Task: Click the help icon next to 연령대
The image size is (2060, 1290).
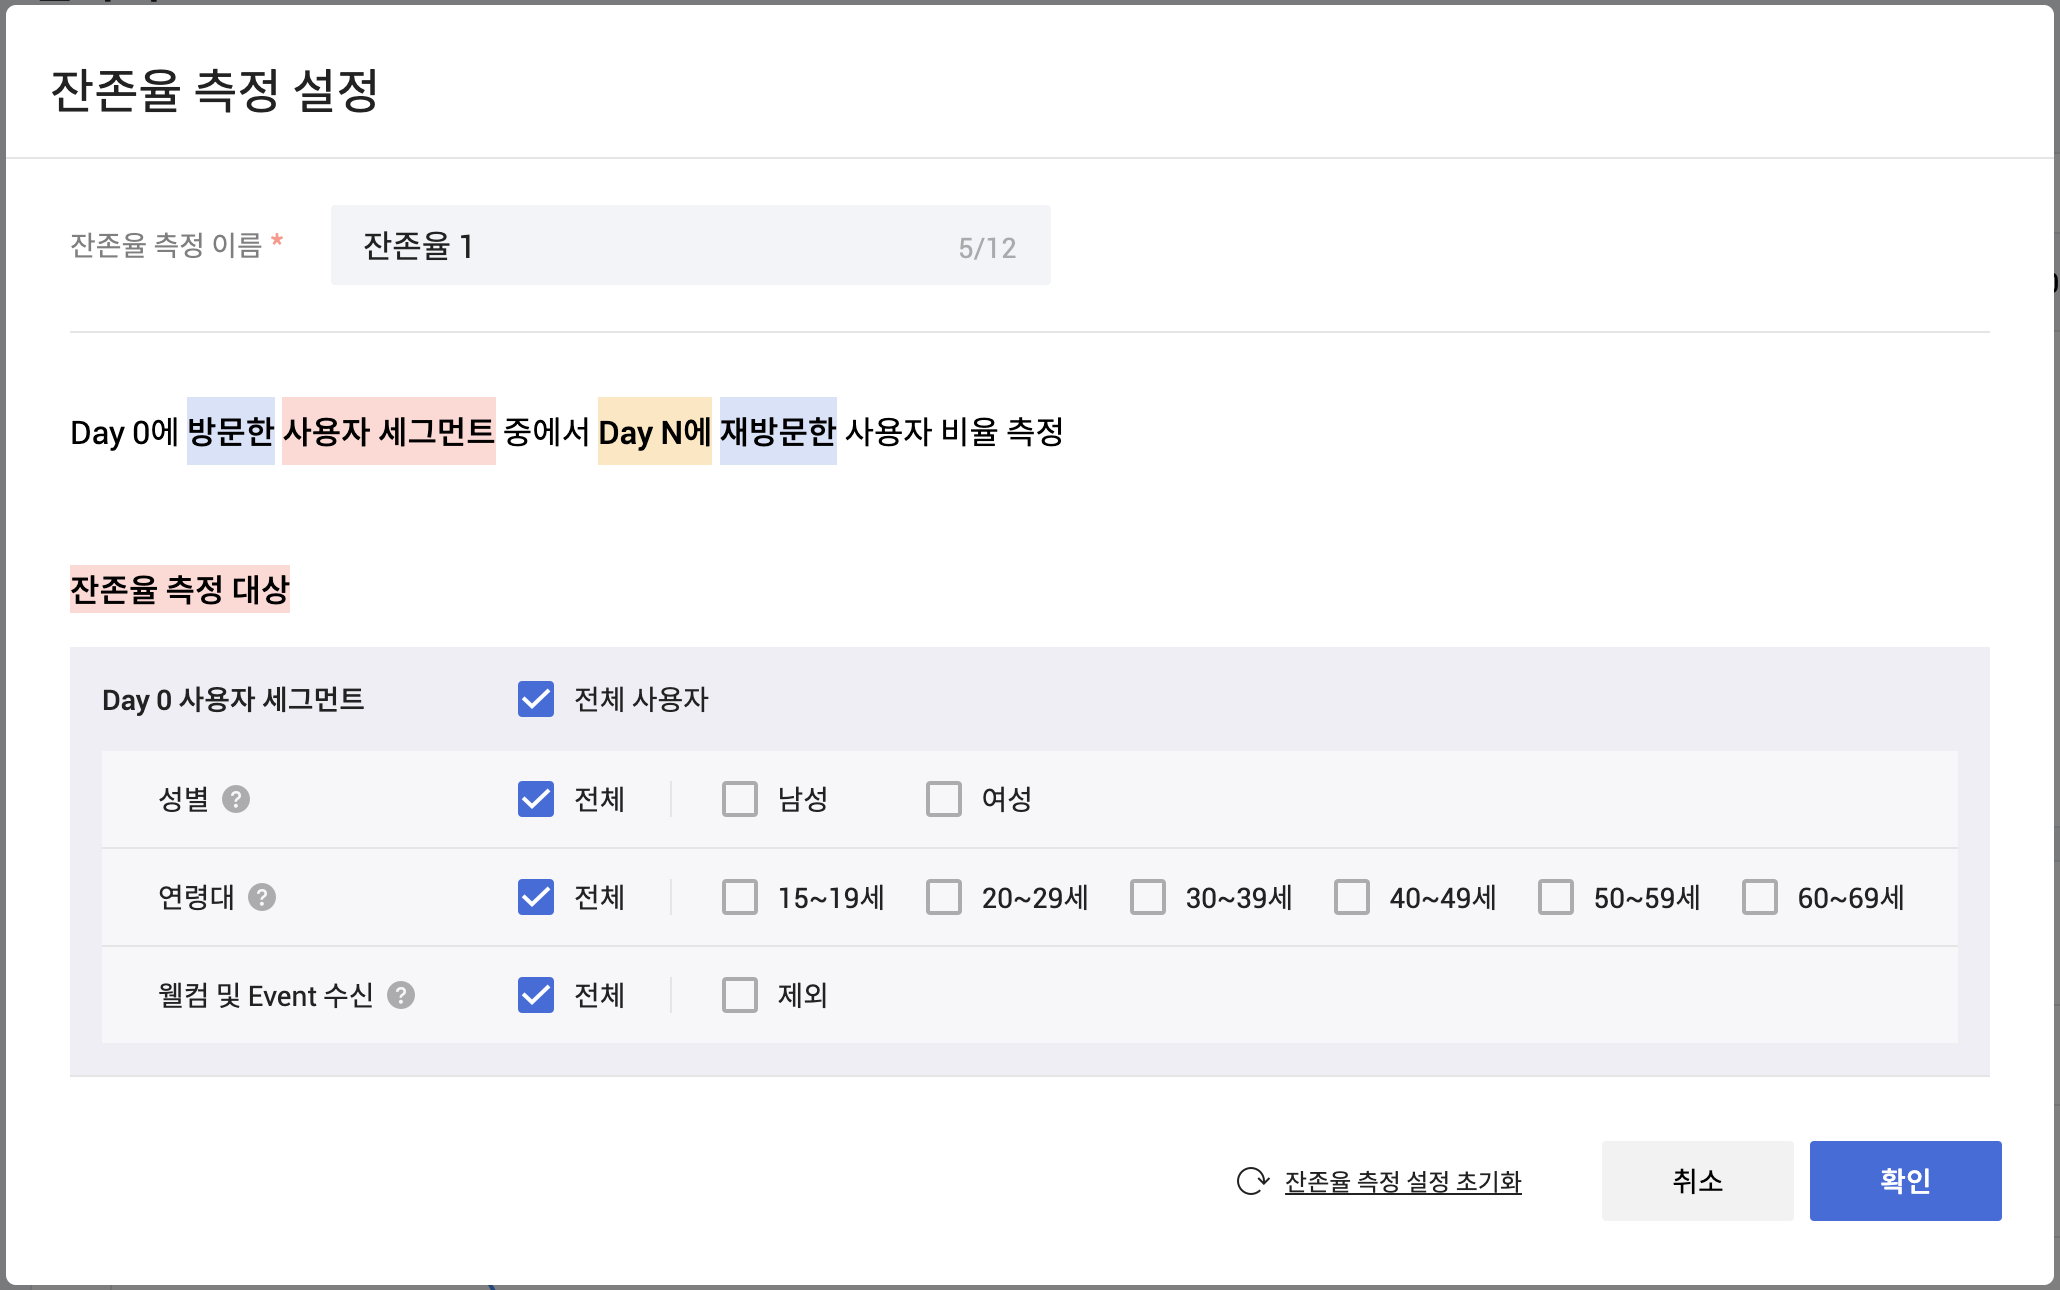Action: pos(262,897)
